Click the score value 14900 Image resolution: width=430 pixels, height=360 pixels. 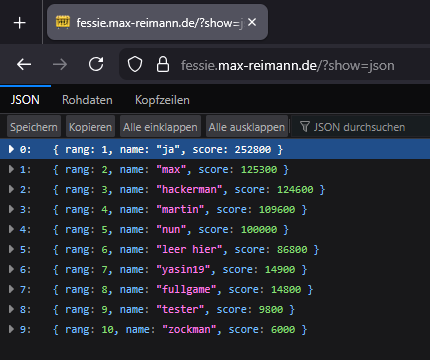280,269
